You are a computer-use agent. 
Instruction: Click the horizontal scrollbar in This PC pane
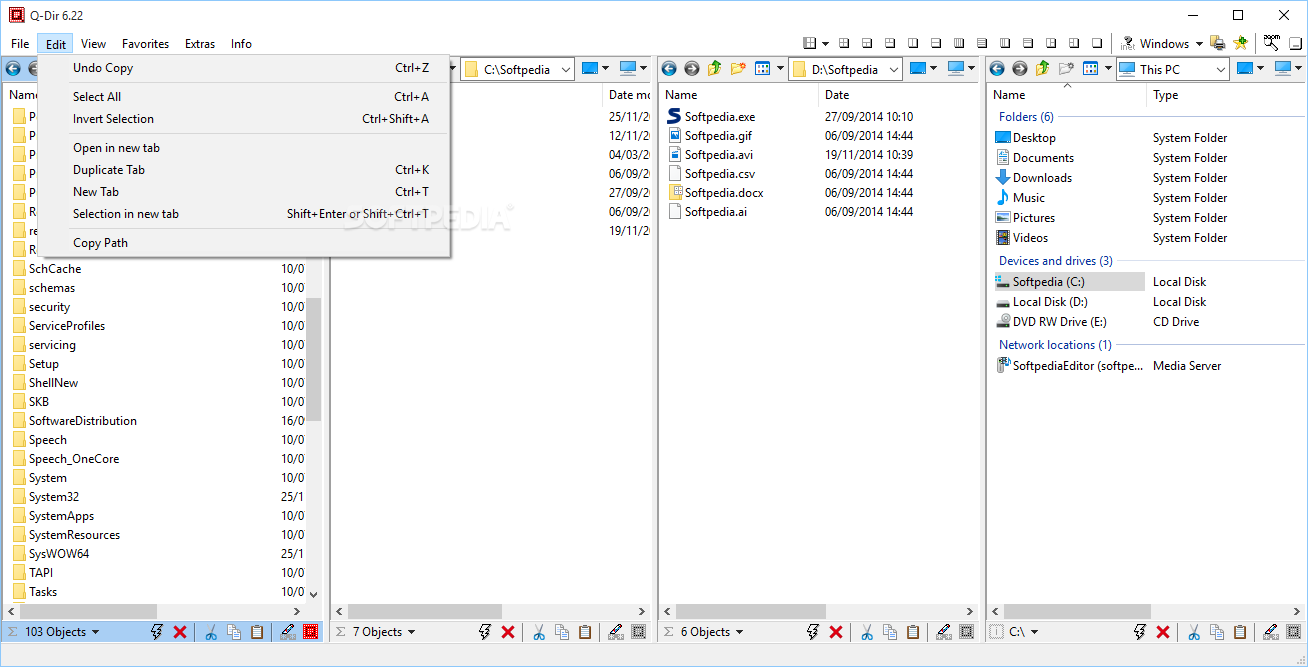1075,611
